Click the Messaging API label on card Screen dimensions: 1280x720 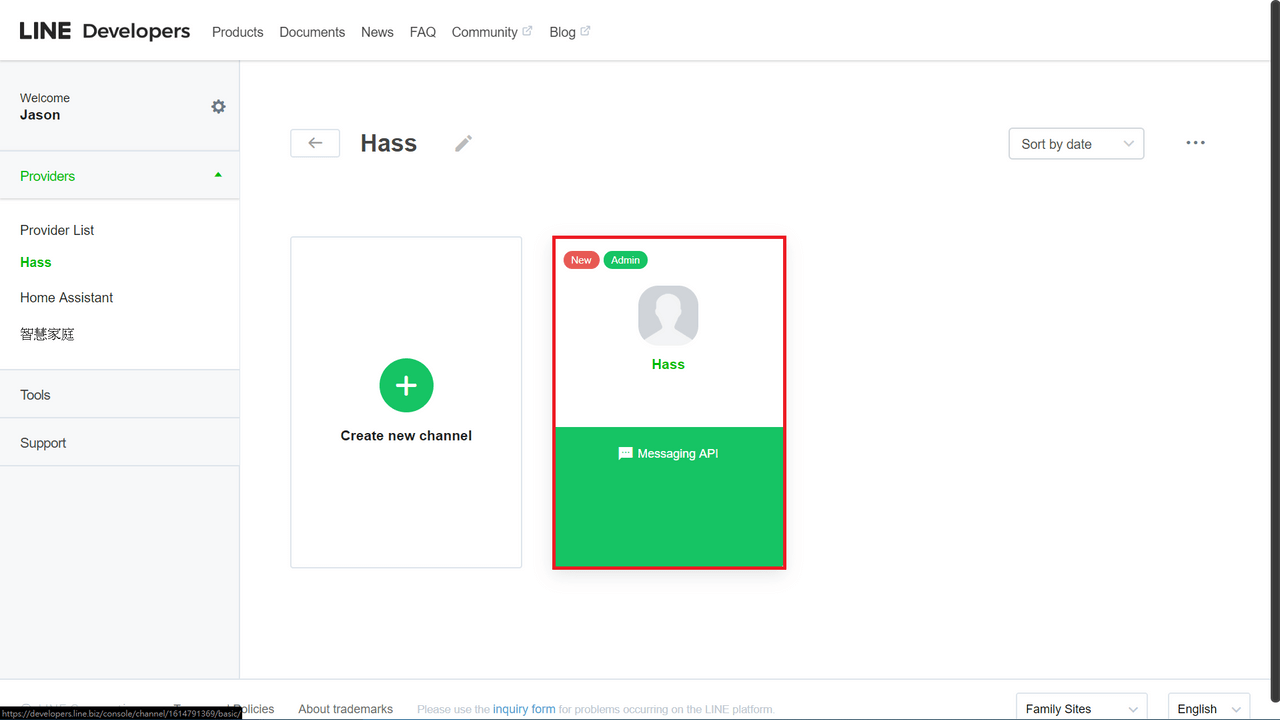point(678,454)
